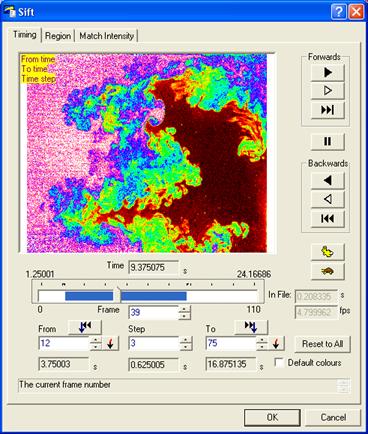Pause the playback
The width and height of the screenshot is (368, 434).
pyautogui.click(x=328, y=141)
